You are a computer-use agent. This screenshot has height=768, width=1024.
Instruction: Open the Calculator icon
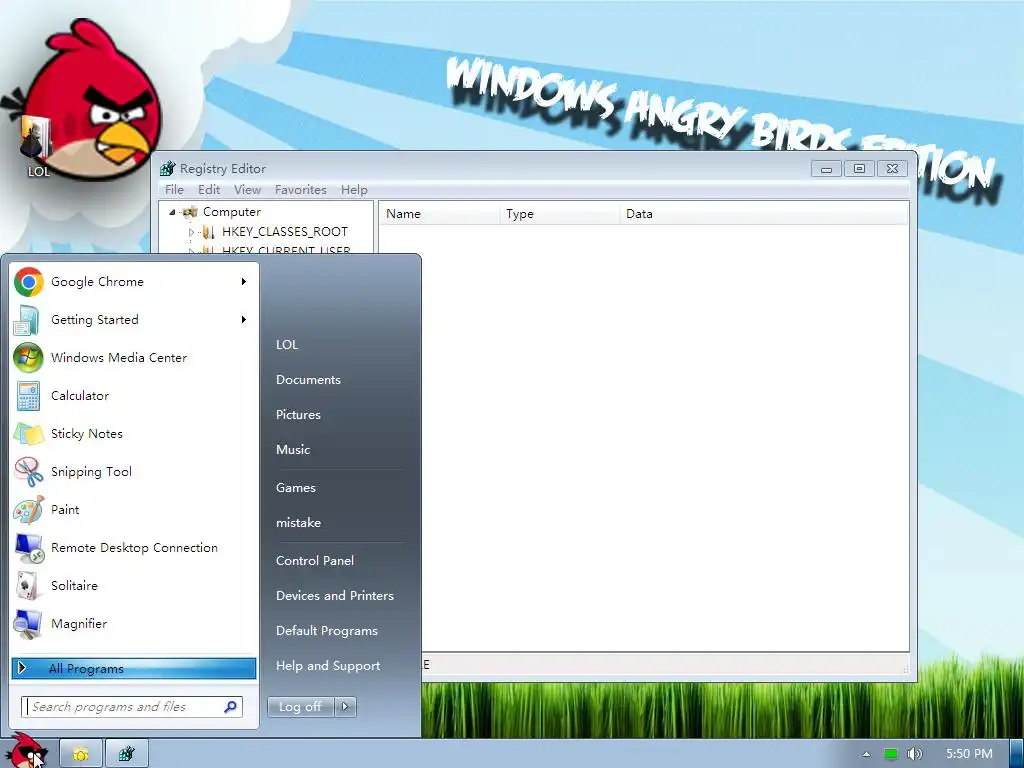click(x=28, y=396)
